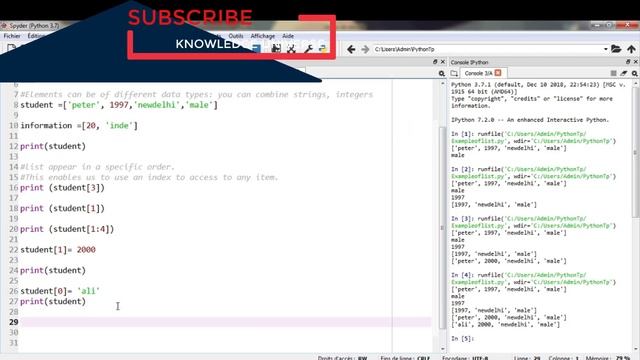Place cursor on the empty line 29
This screenshot has height=360, width=640.
(226, 322)
